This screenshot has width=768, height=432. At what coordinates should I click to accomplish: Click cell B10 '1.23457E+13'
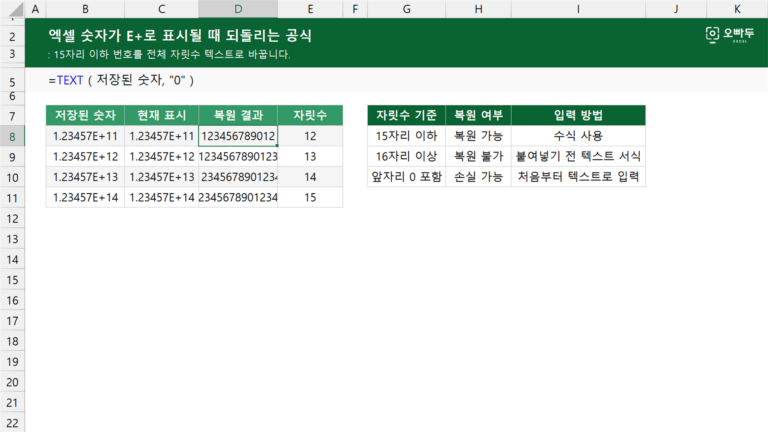point(85,177)
